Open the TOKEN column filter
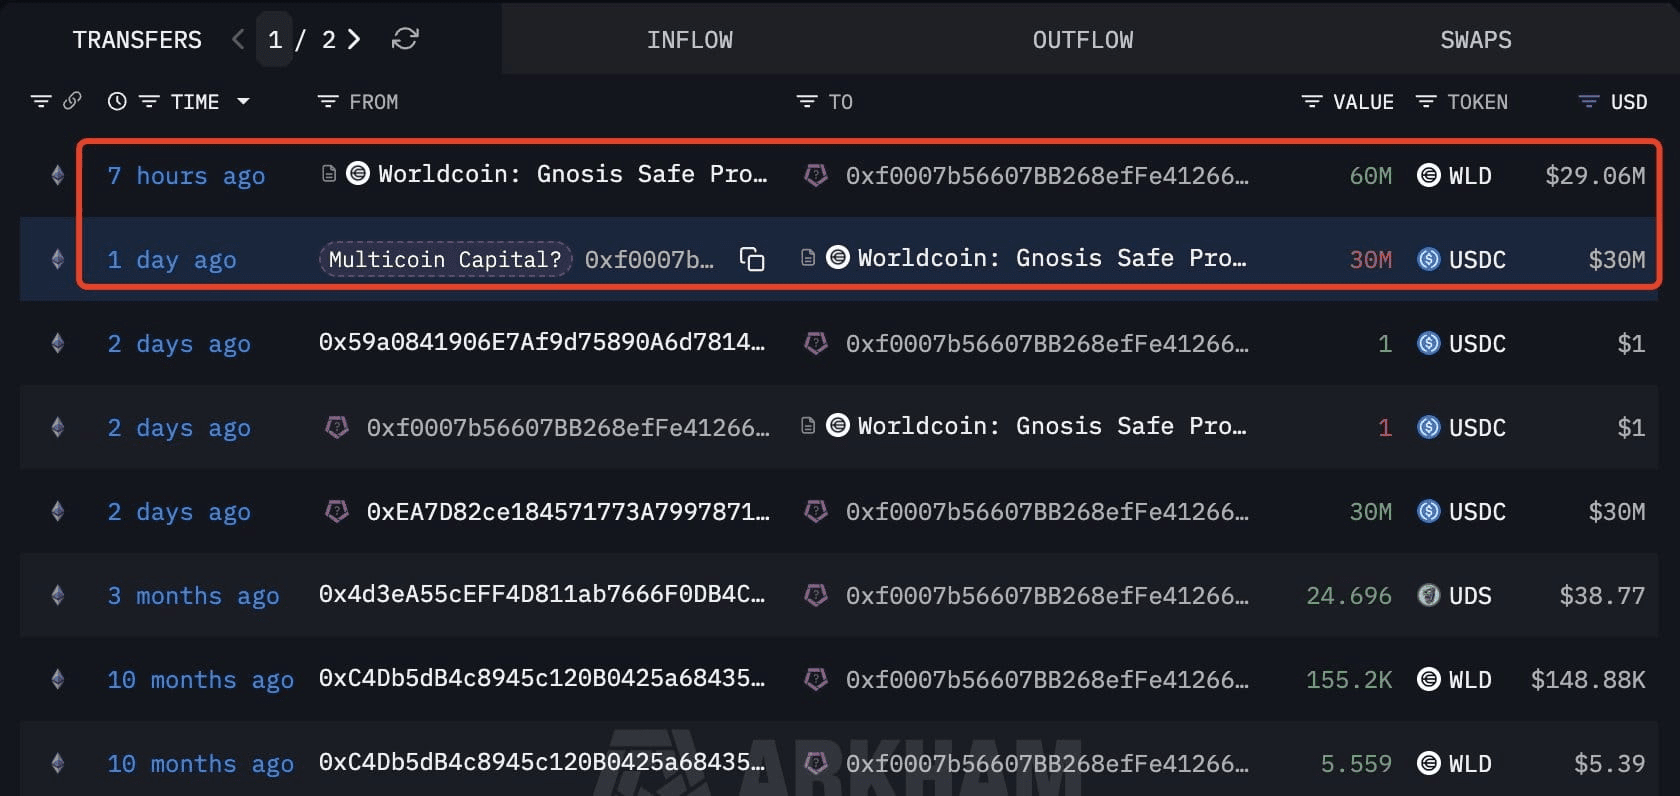The width and height of the screenshot is (1680, 796). pos(1426,101)
